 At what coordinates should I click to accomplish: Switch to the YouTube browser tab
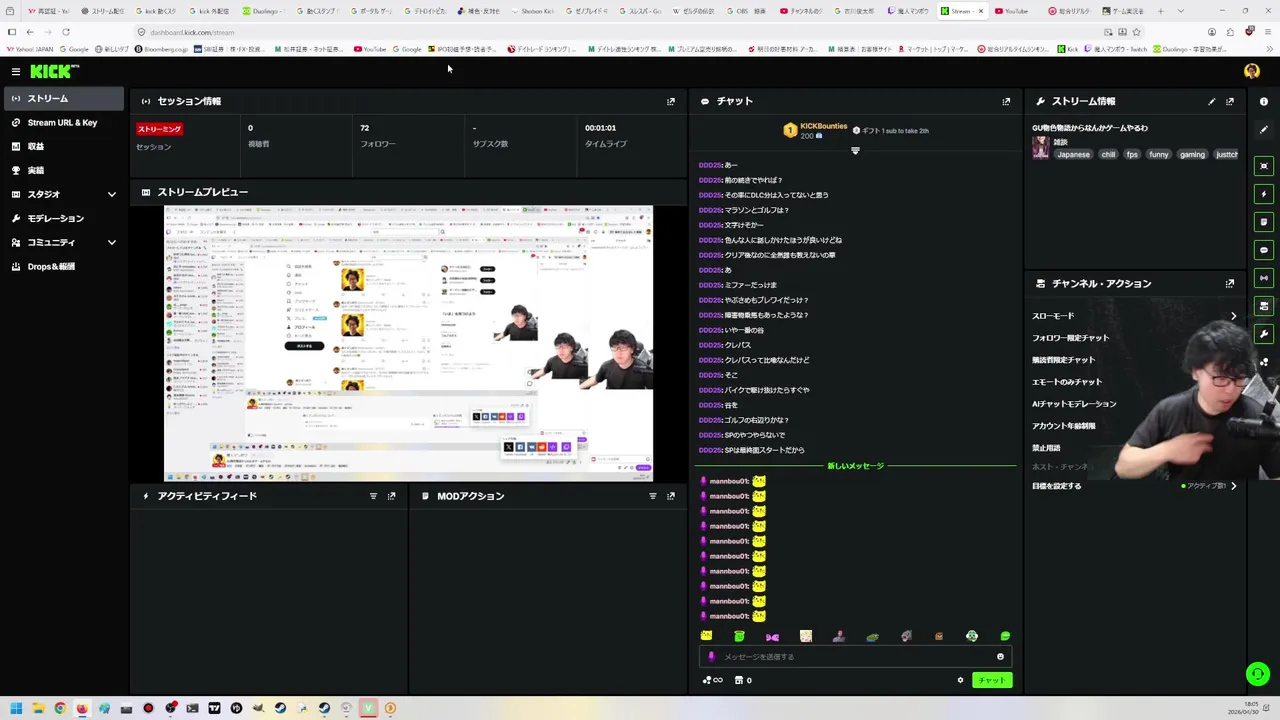pos(1015,11)
